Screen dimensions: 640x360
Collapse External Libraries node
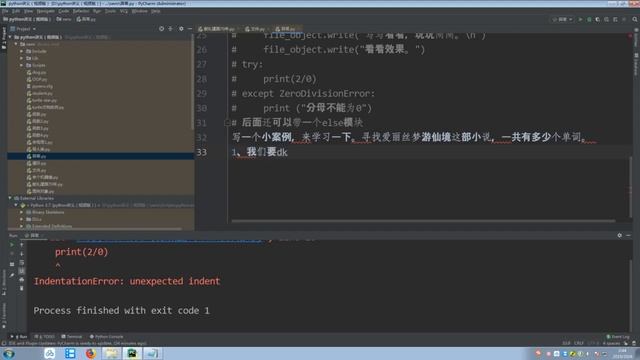10,198
